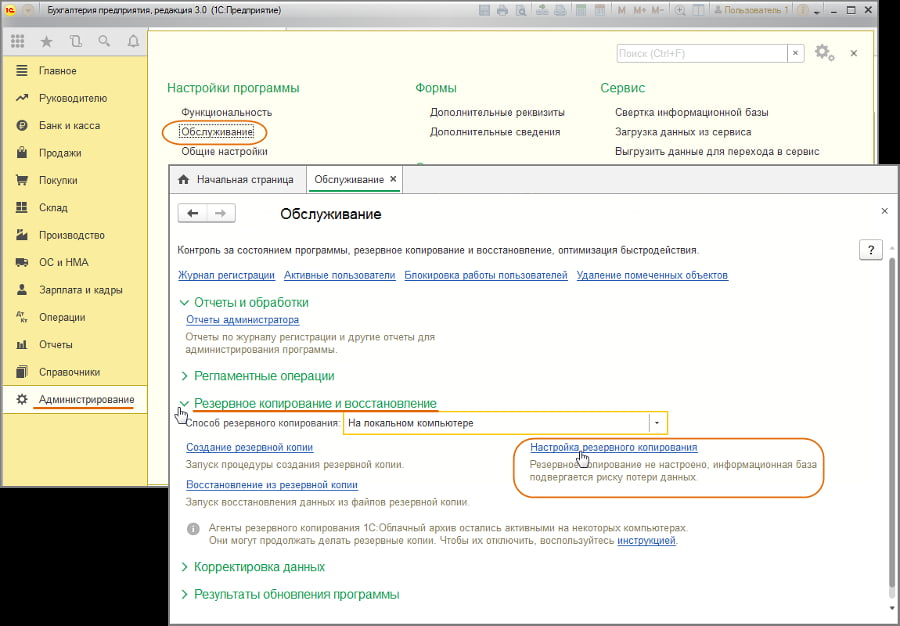900x626 pixels.
Task: Open notifications bell icon
Action: click(x=133, y=42)
